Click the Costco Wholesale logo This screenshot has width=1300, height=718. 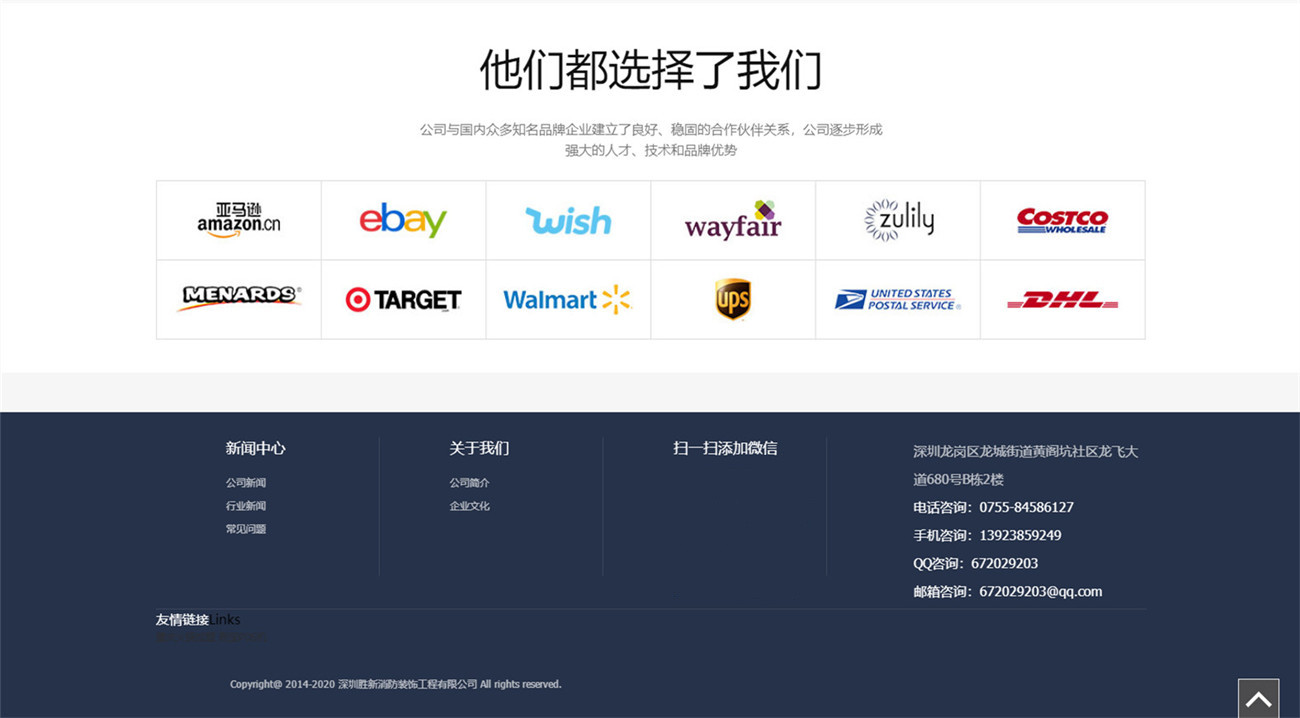(1062, 220)
